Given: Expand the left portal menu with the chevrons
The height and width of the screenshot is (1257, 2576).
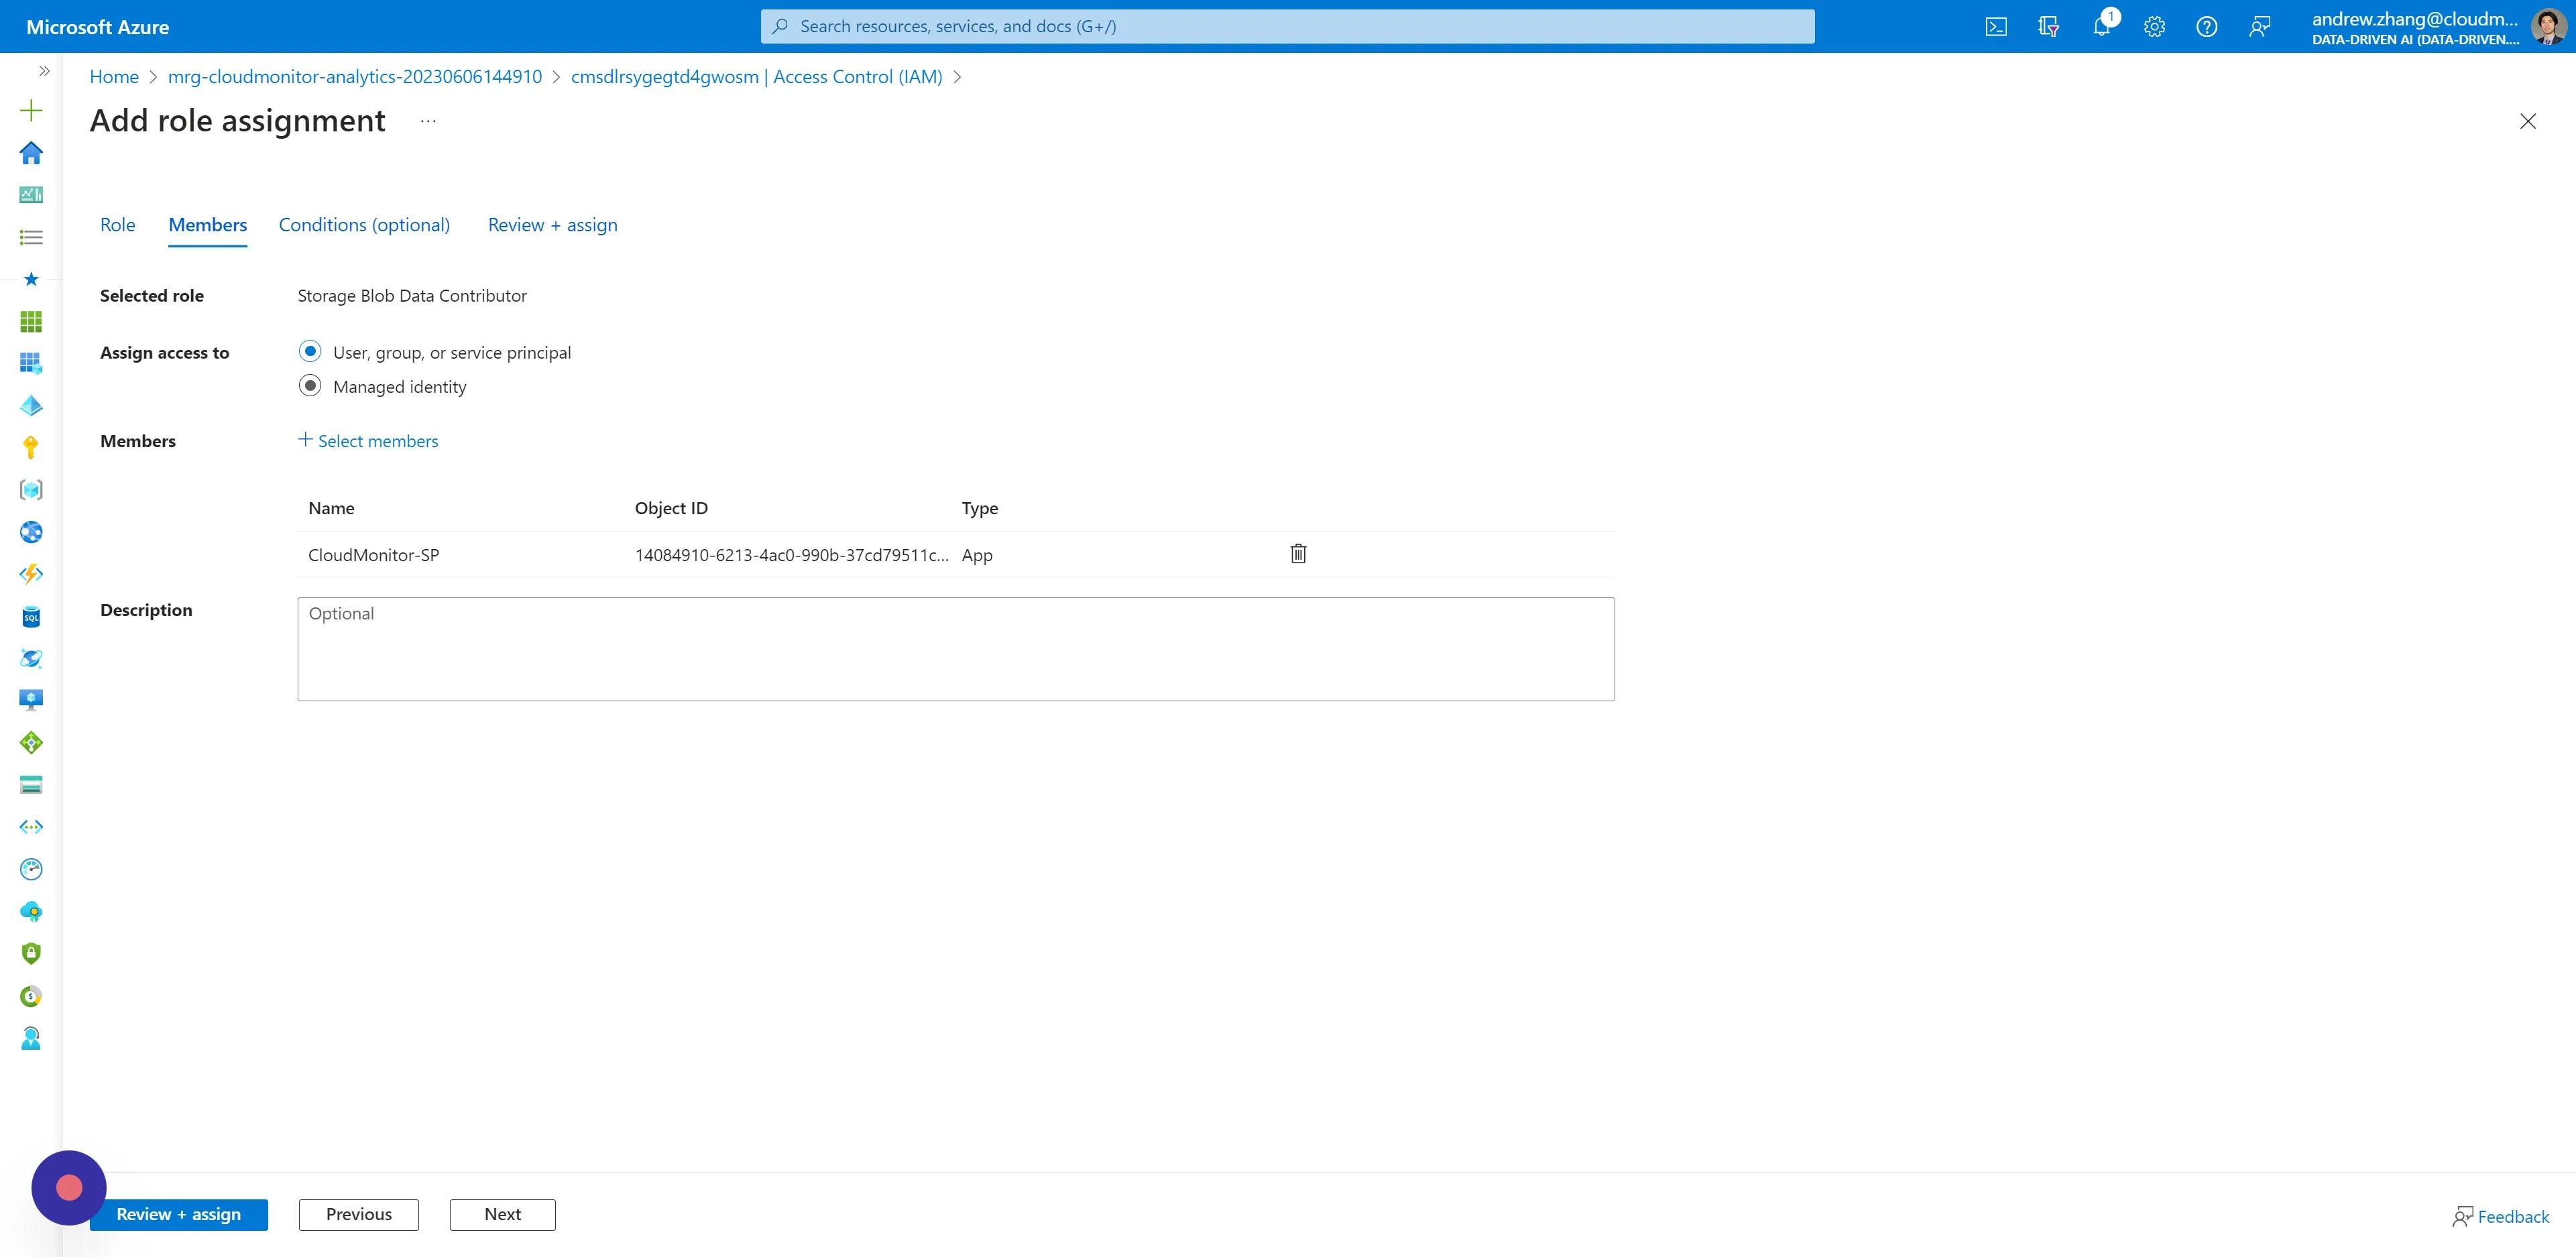Looking at the screenshot, I should click(x=44, y=70).
